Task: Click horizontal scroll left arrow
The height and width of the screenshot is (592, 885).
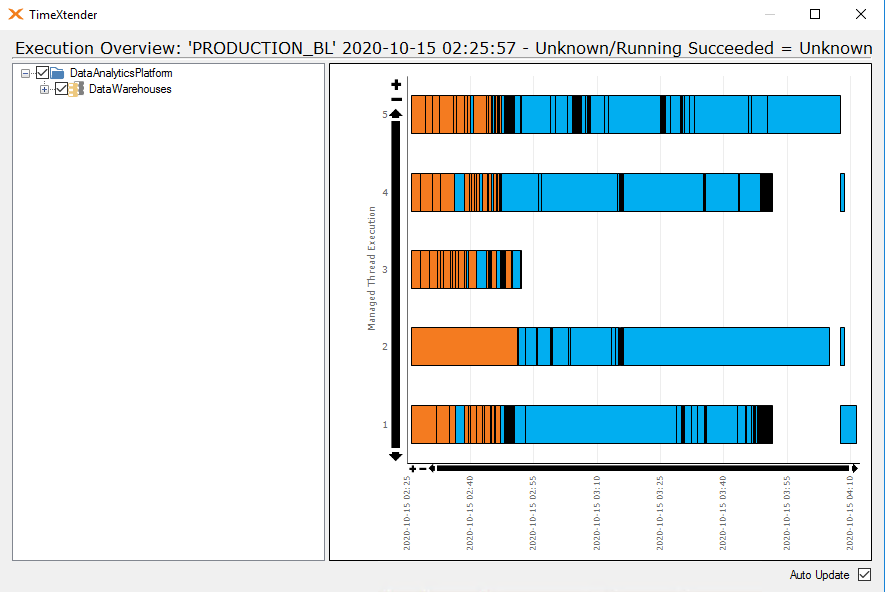Action: click(432, 468)
